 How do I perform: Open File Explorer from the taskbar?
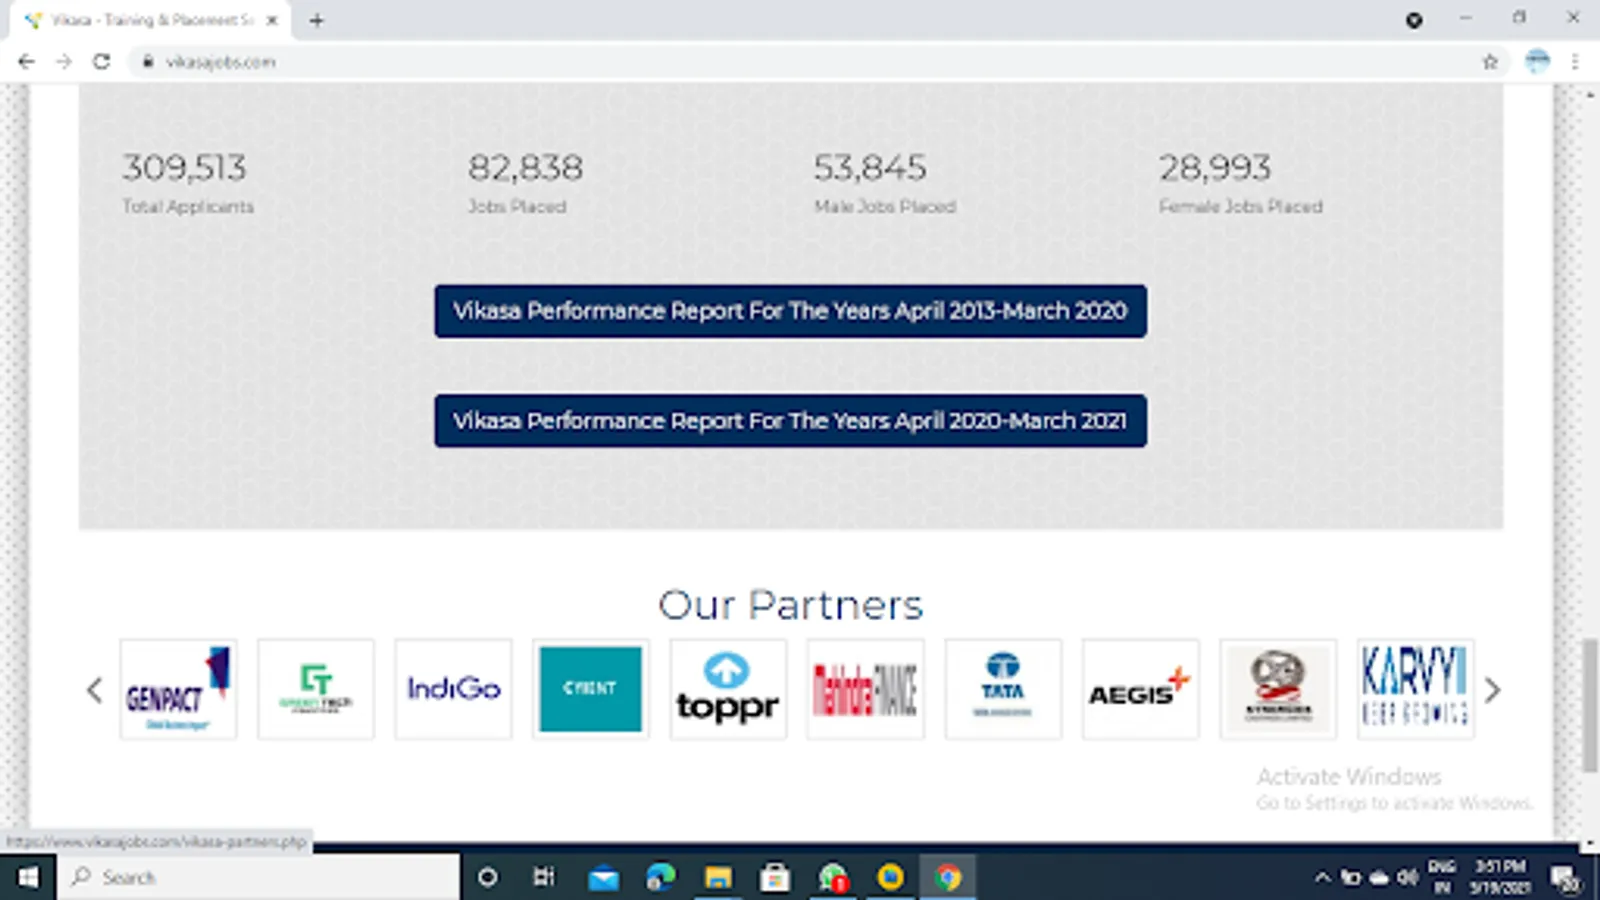click(717, 877)
